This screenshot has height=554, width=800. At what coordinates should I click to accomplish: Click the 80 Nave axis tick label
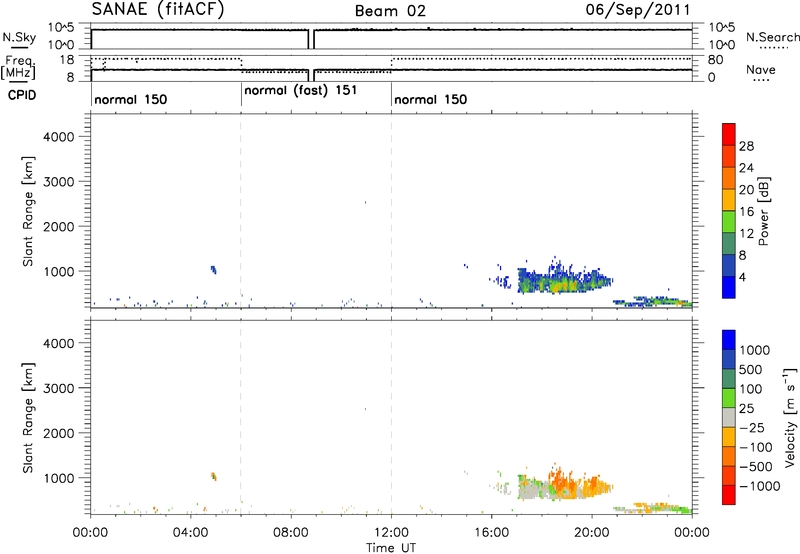pos(715,60)
